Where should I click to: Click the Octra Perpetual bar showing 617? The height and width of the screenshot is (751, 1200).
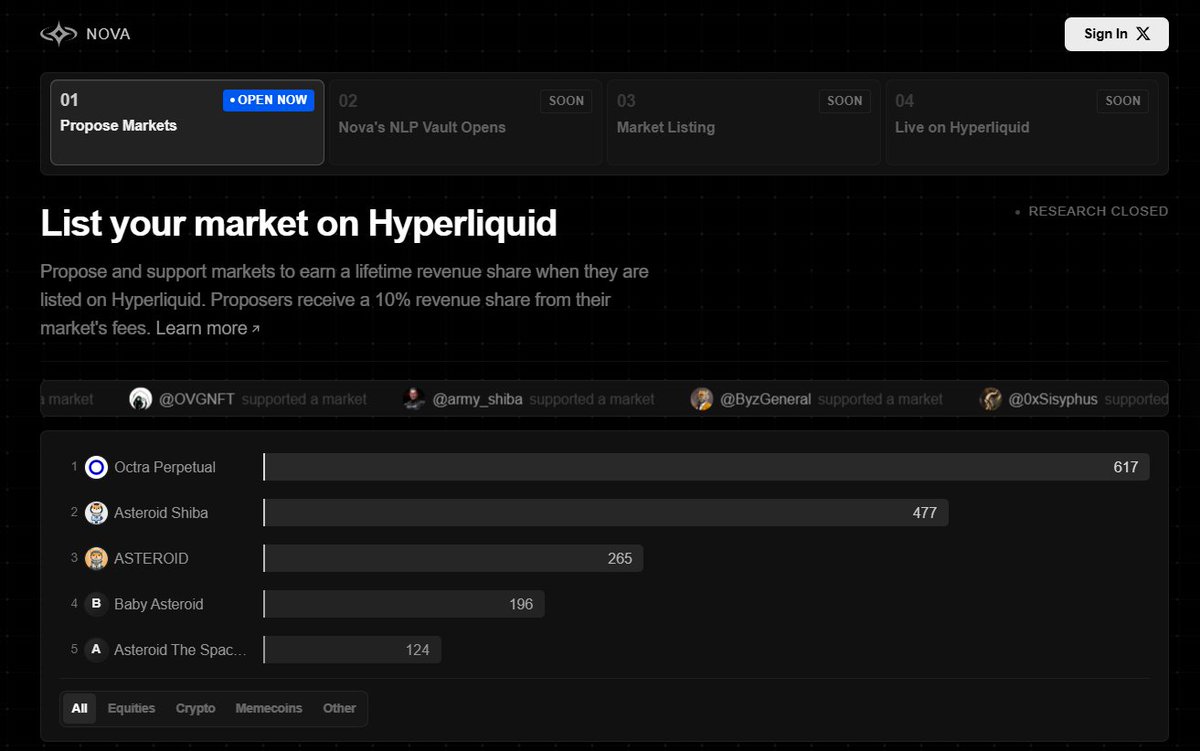click(707, 467)
